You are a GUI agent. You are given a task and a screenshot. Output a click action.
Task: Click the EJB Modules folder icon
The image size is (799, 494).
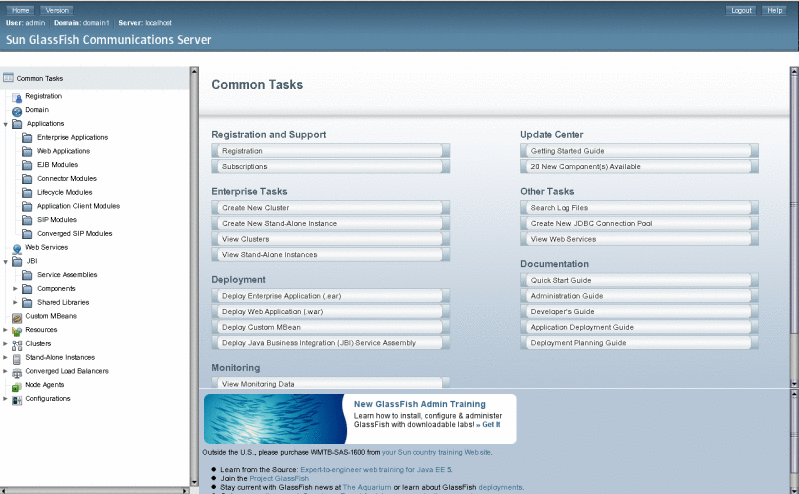(x=27, y=165)
